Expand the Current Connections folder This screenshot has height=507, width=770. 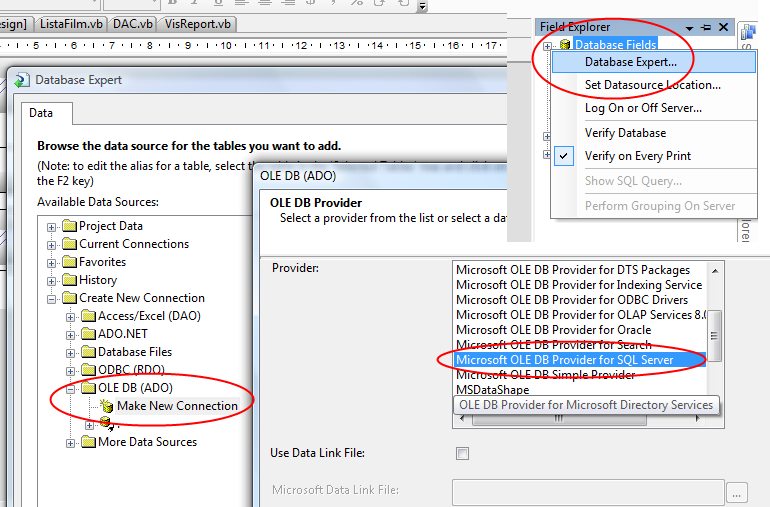(x=51, y=245)
